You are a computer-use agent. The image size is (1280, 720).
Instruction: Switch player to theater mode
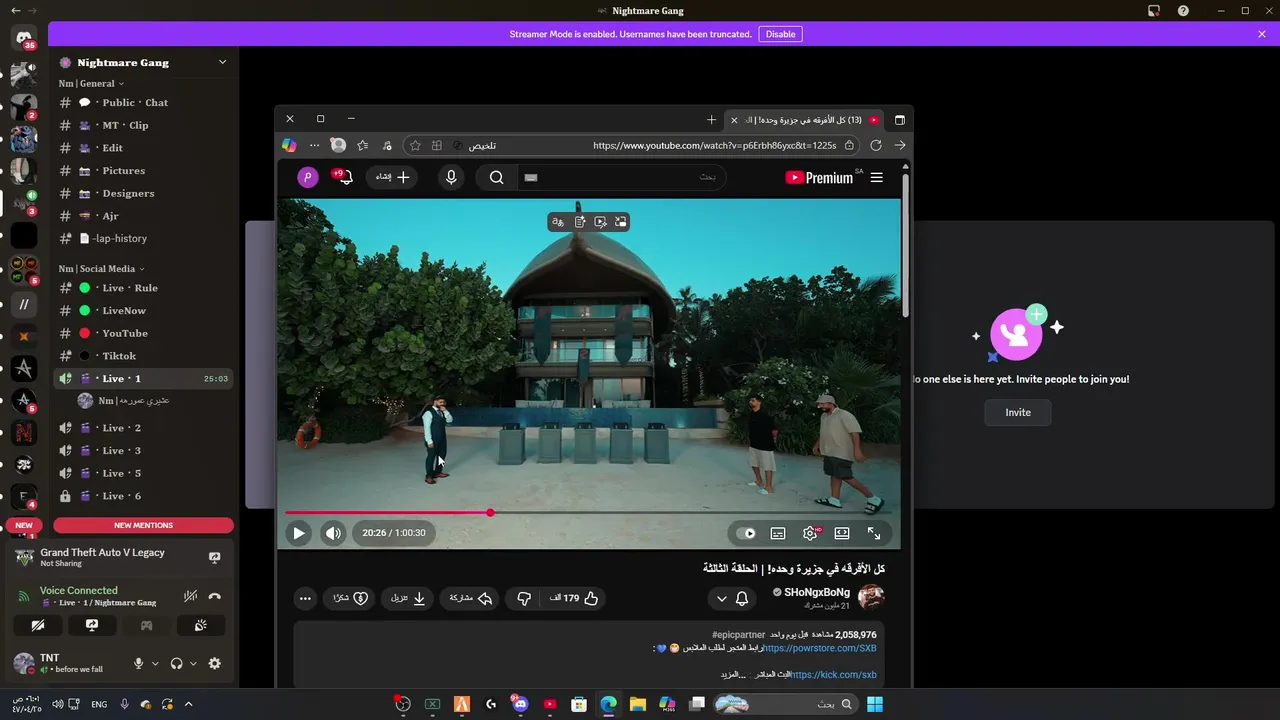tap(842, 533)
